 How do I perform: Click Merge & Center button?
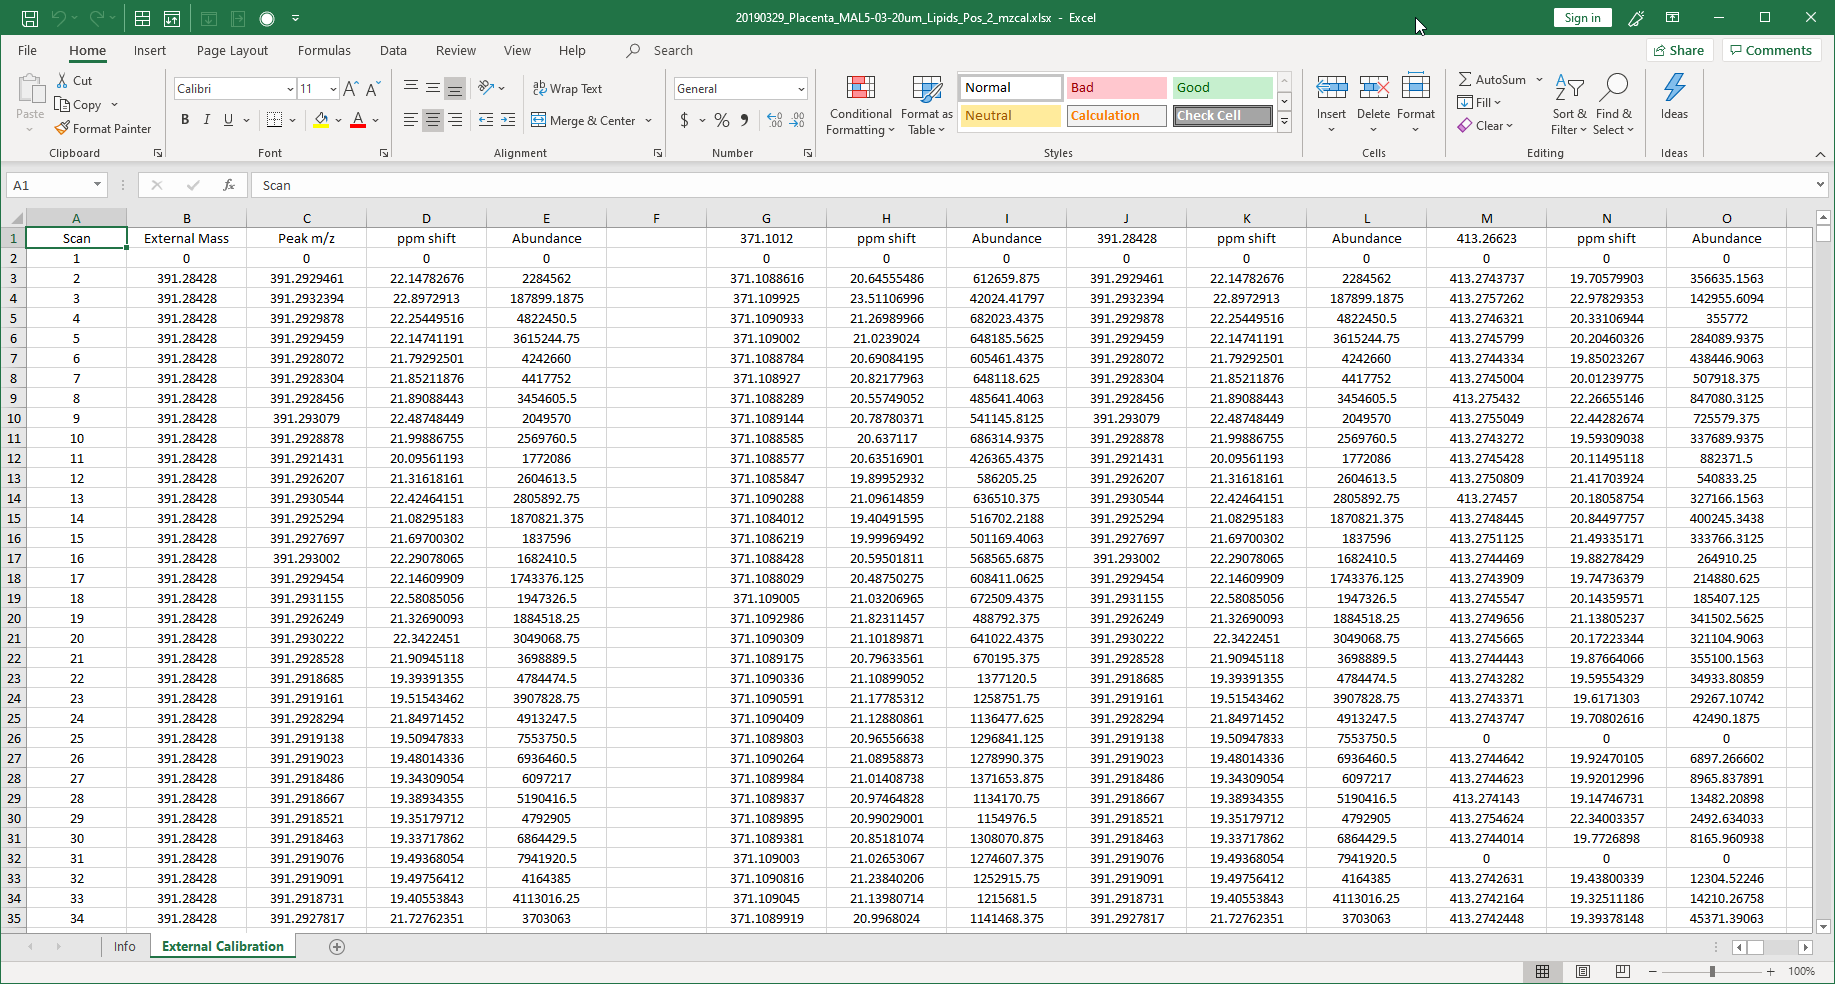[584, 120]
